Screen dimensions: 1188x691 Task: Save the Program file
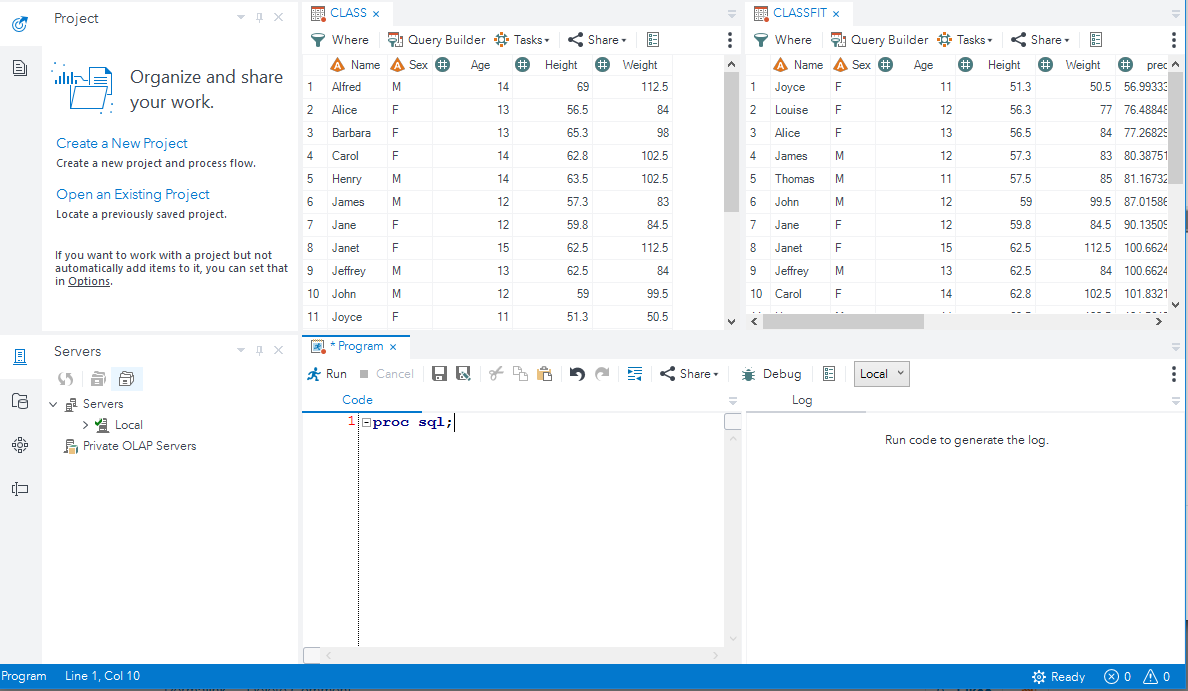(439, 373)
